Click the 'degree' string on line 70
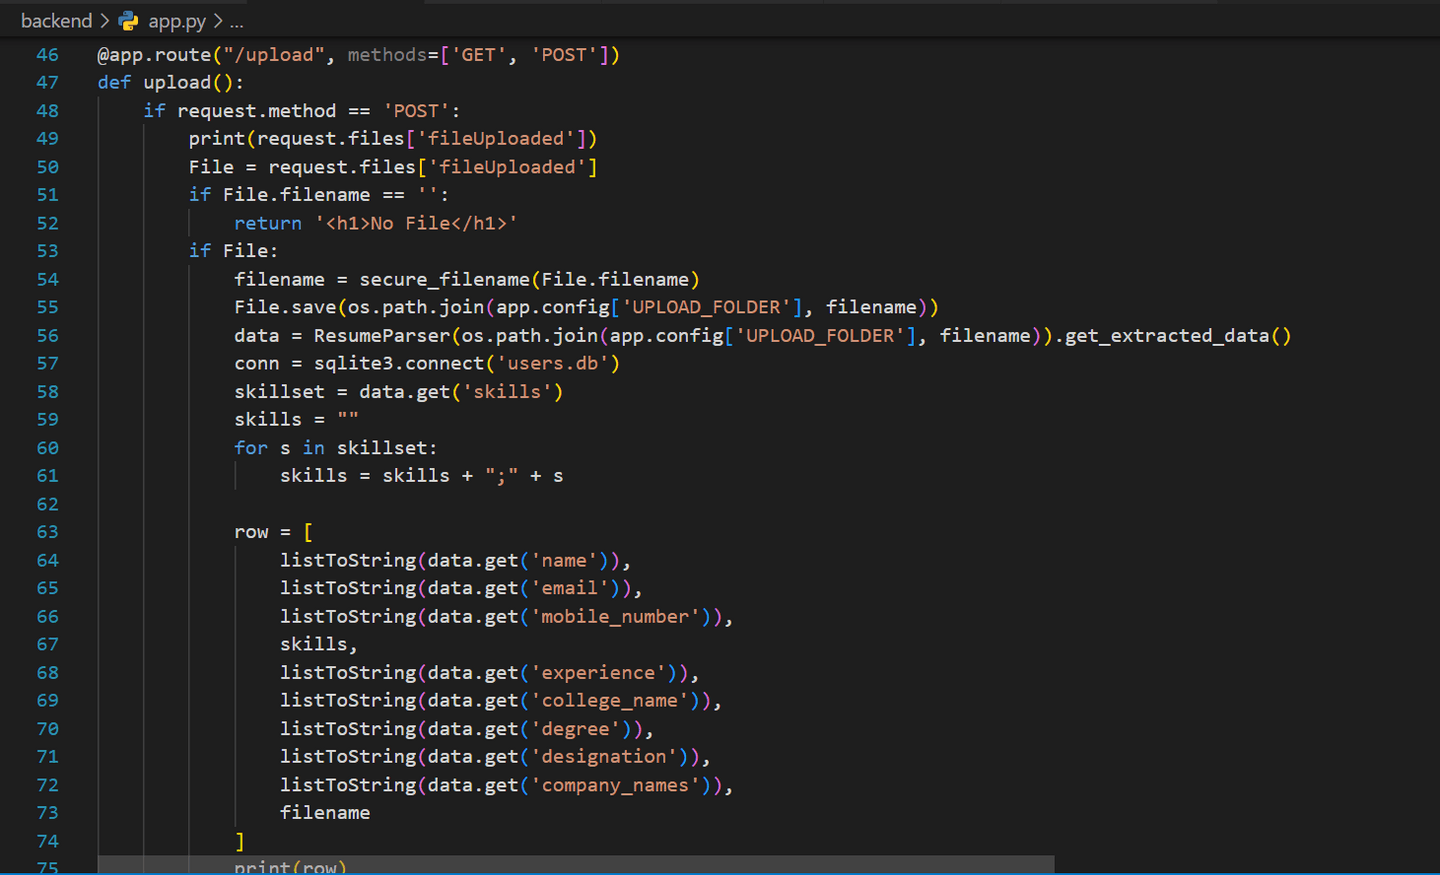 (x=576, y=729)
